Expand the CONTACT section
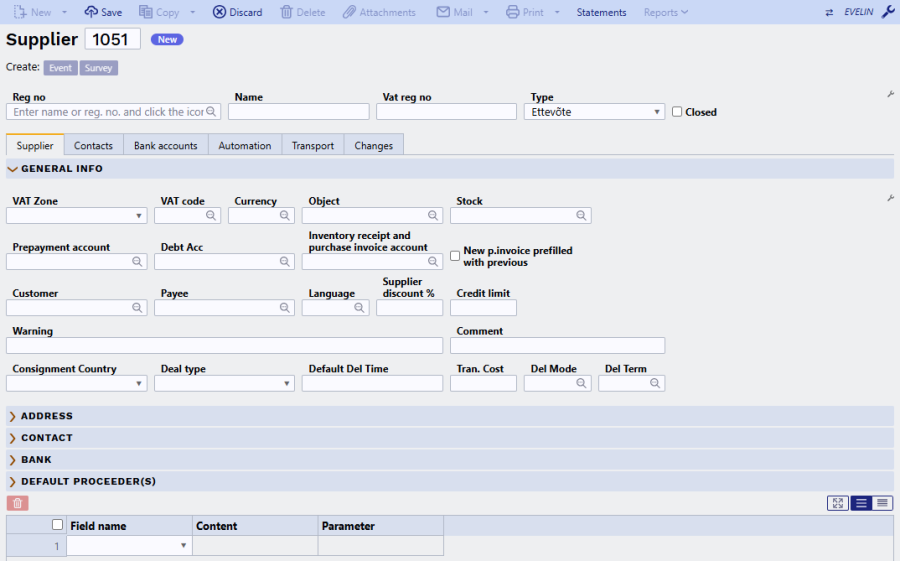The width and height of the screenshot is (900, 561). tap(13, 438)
